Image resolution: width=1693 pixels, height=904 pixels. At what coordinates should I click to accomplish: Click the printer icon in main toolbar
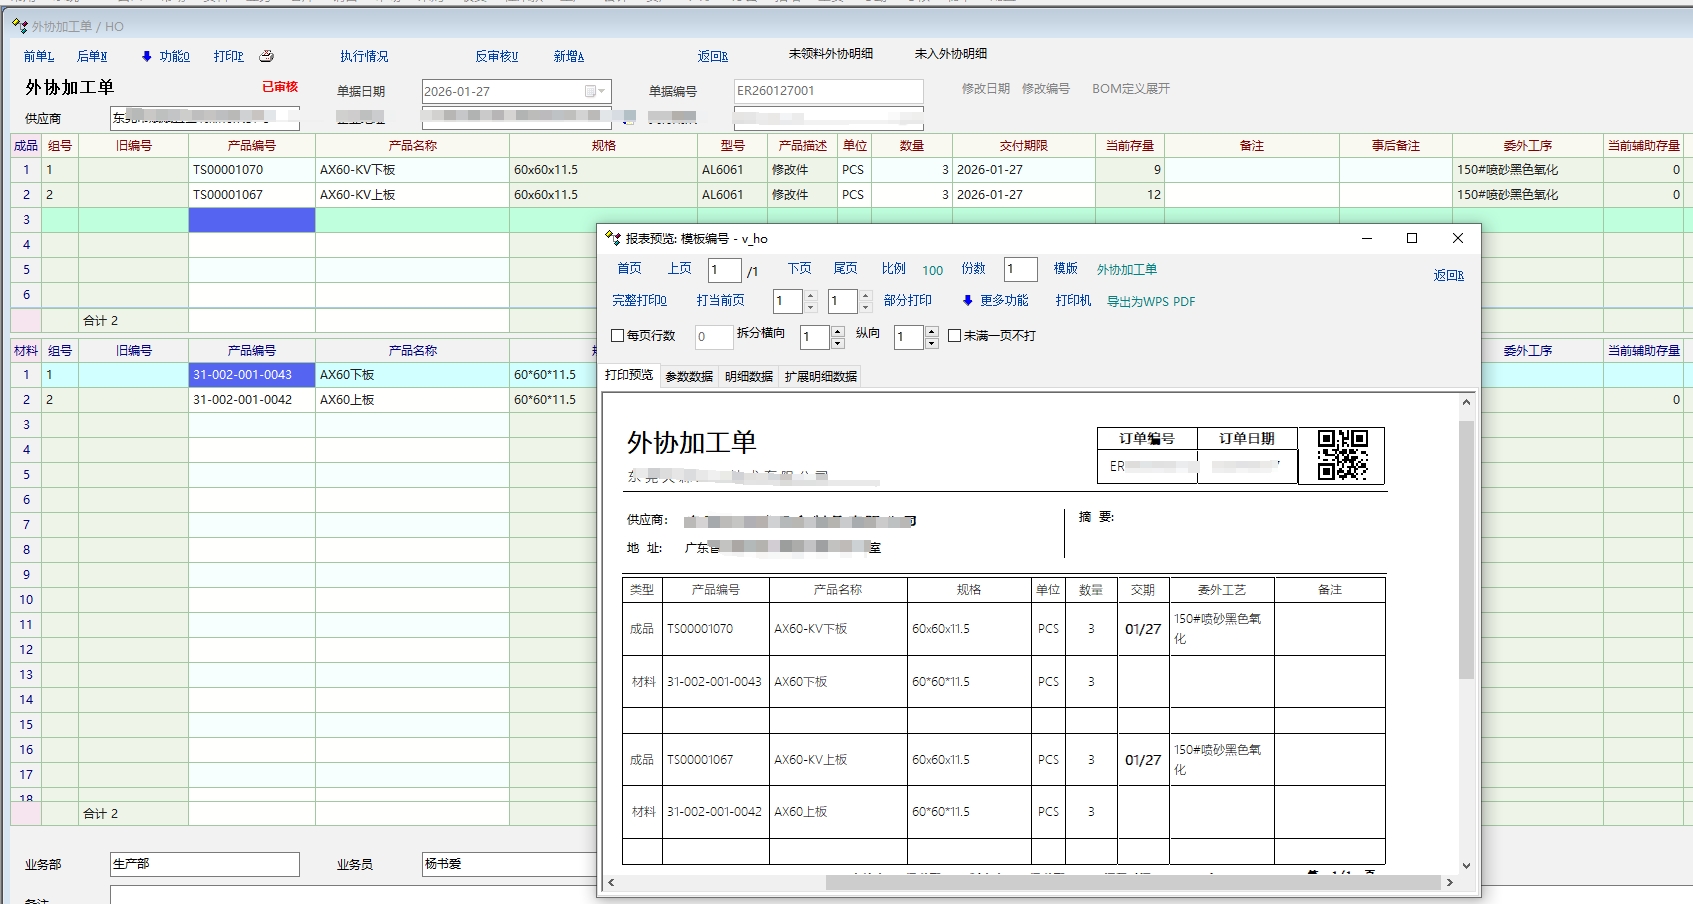[266, 56]
